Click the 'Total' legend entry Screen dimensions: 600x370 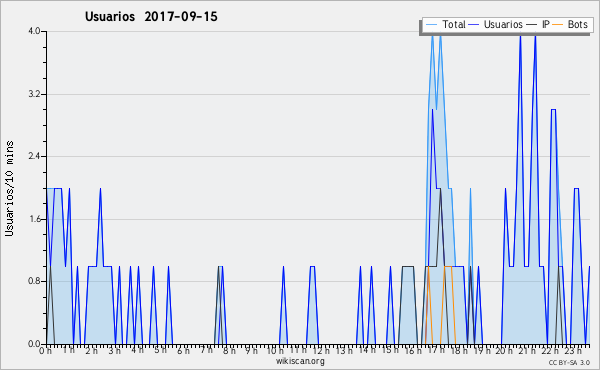pyautogui.click(x=454, y=24)
